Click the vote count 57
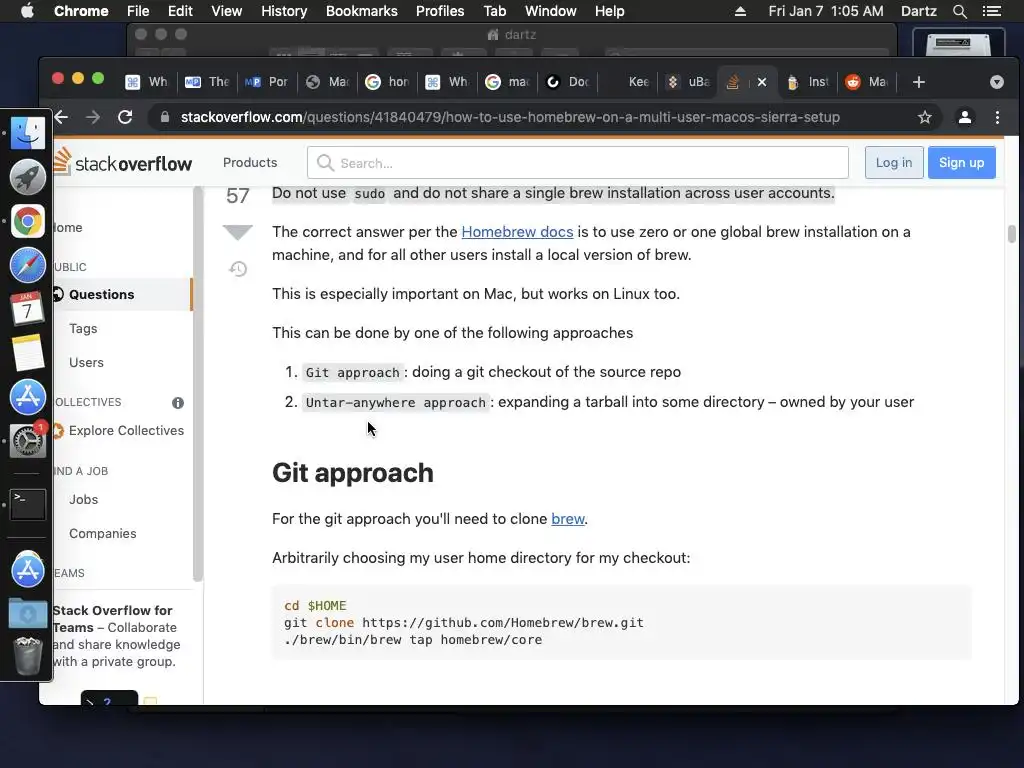The image size is (1024, 768). click(238, 195)
